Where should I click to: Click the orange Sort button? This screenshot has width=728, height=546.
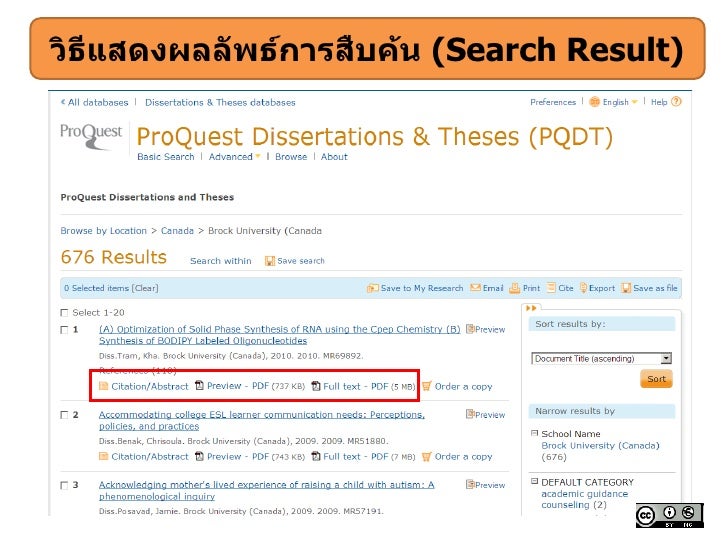656,379
